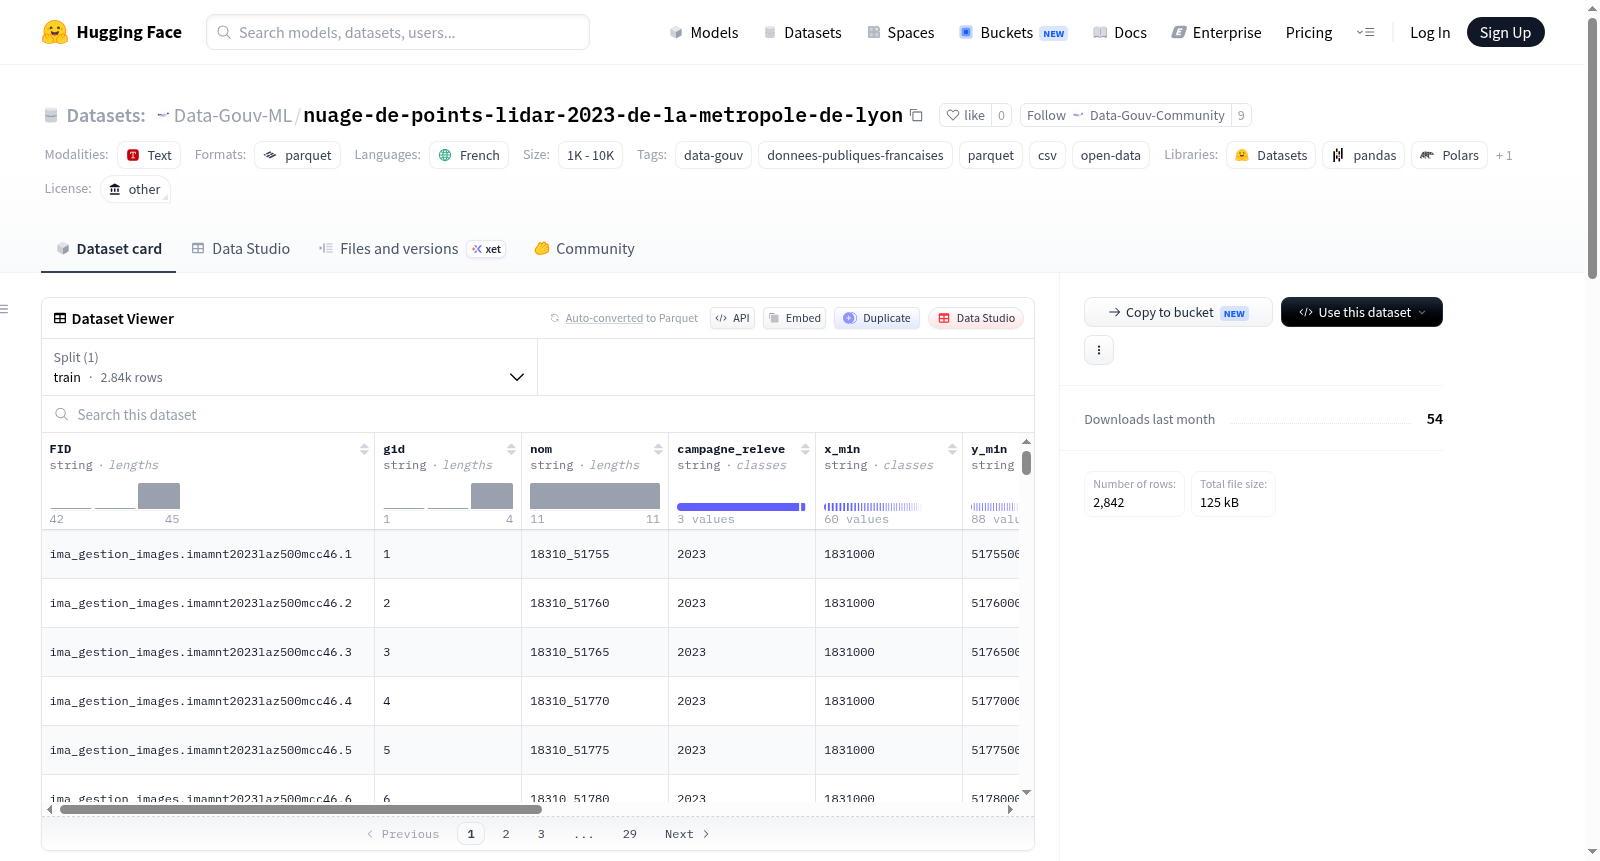The image size is (1600, 861).
Task: Focus the Search this dataset field
Action: click(x=538, y=414)
